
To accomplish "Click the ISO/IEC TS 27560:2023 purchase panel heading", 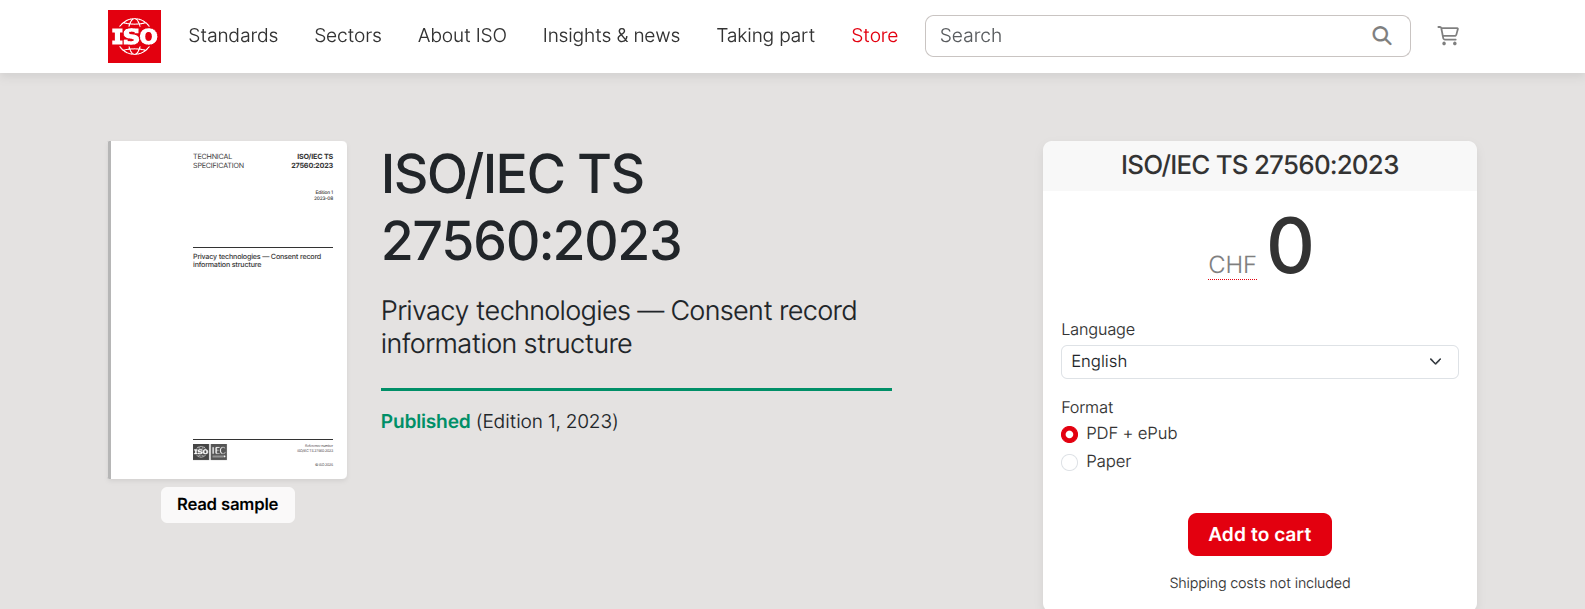I will pos(1260,165).
